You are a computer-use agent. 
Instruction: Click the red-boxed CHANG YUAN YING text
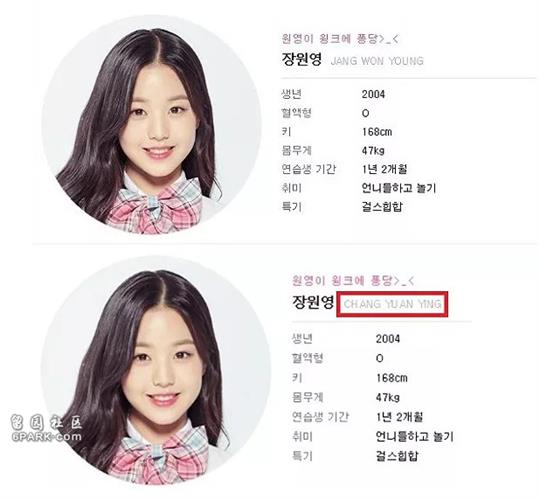(x=392, y=304)
